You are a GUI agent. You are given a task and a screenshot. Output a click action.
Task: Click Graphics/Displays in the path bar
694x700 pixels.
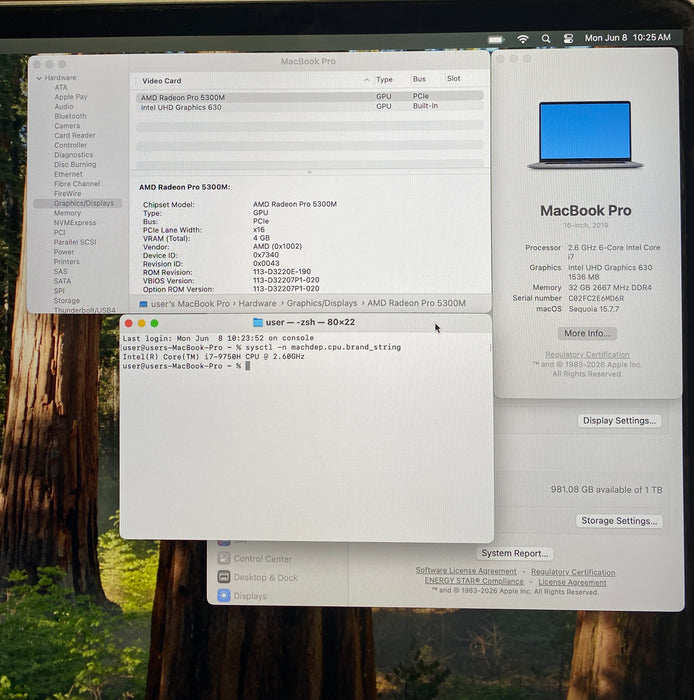321,303
